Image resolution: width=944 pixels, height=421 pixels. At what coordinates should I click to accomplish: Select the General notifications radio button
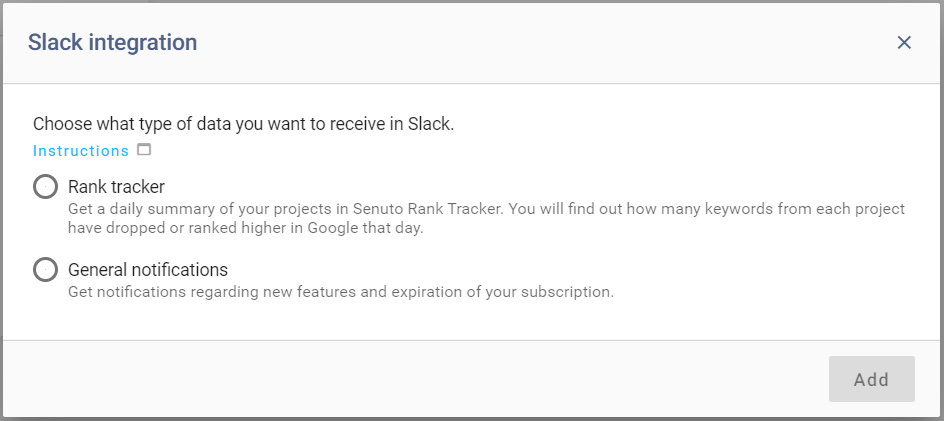[45, 269]
